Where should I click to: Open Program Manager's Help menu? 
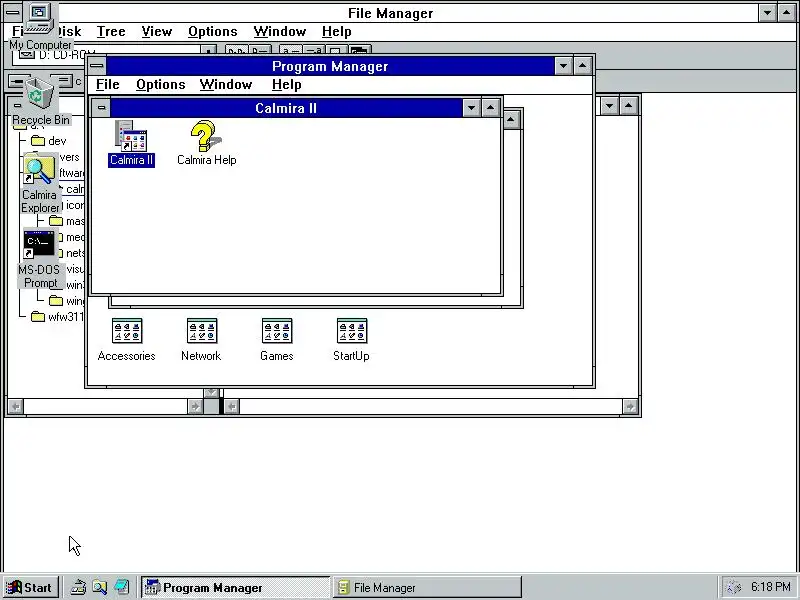point(286,85)
